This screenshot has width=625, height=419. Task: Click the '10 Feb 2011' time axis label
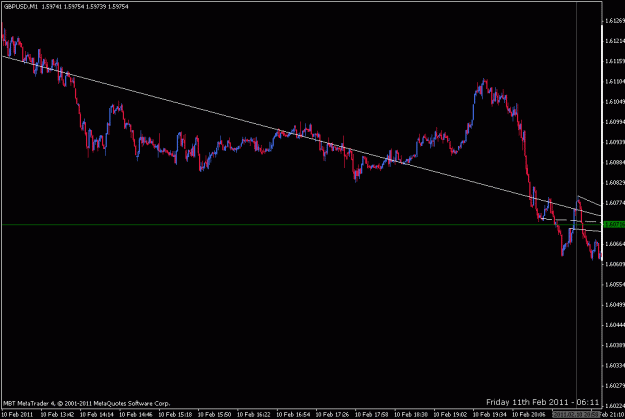point(17,415)
